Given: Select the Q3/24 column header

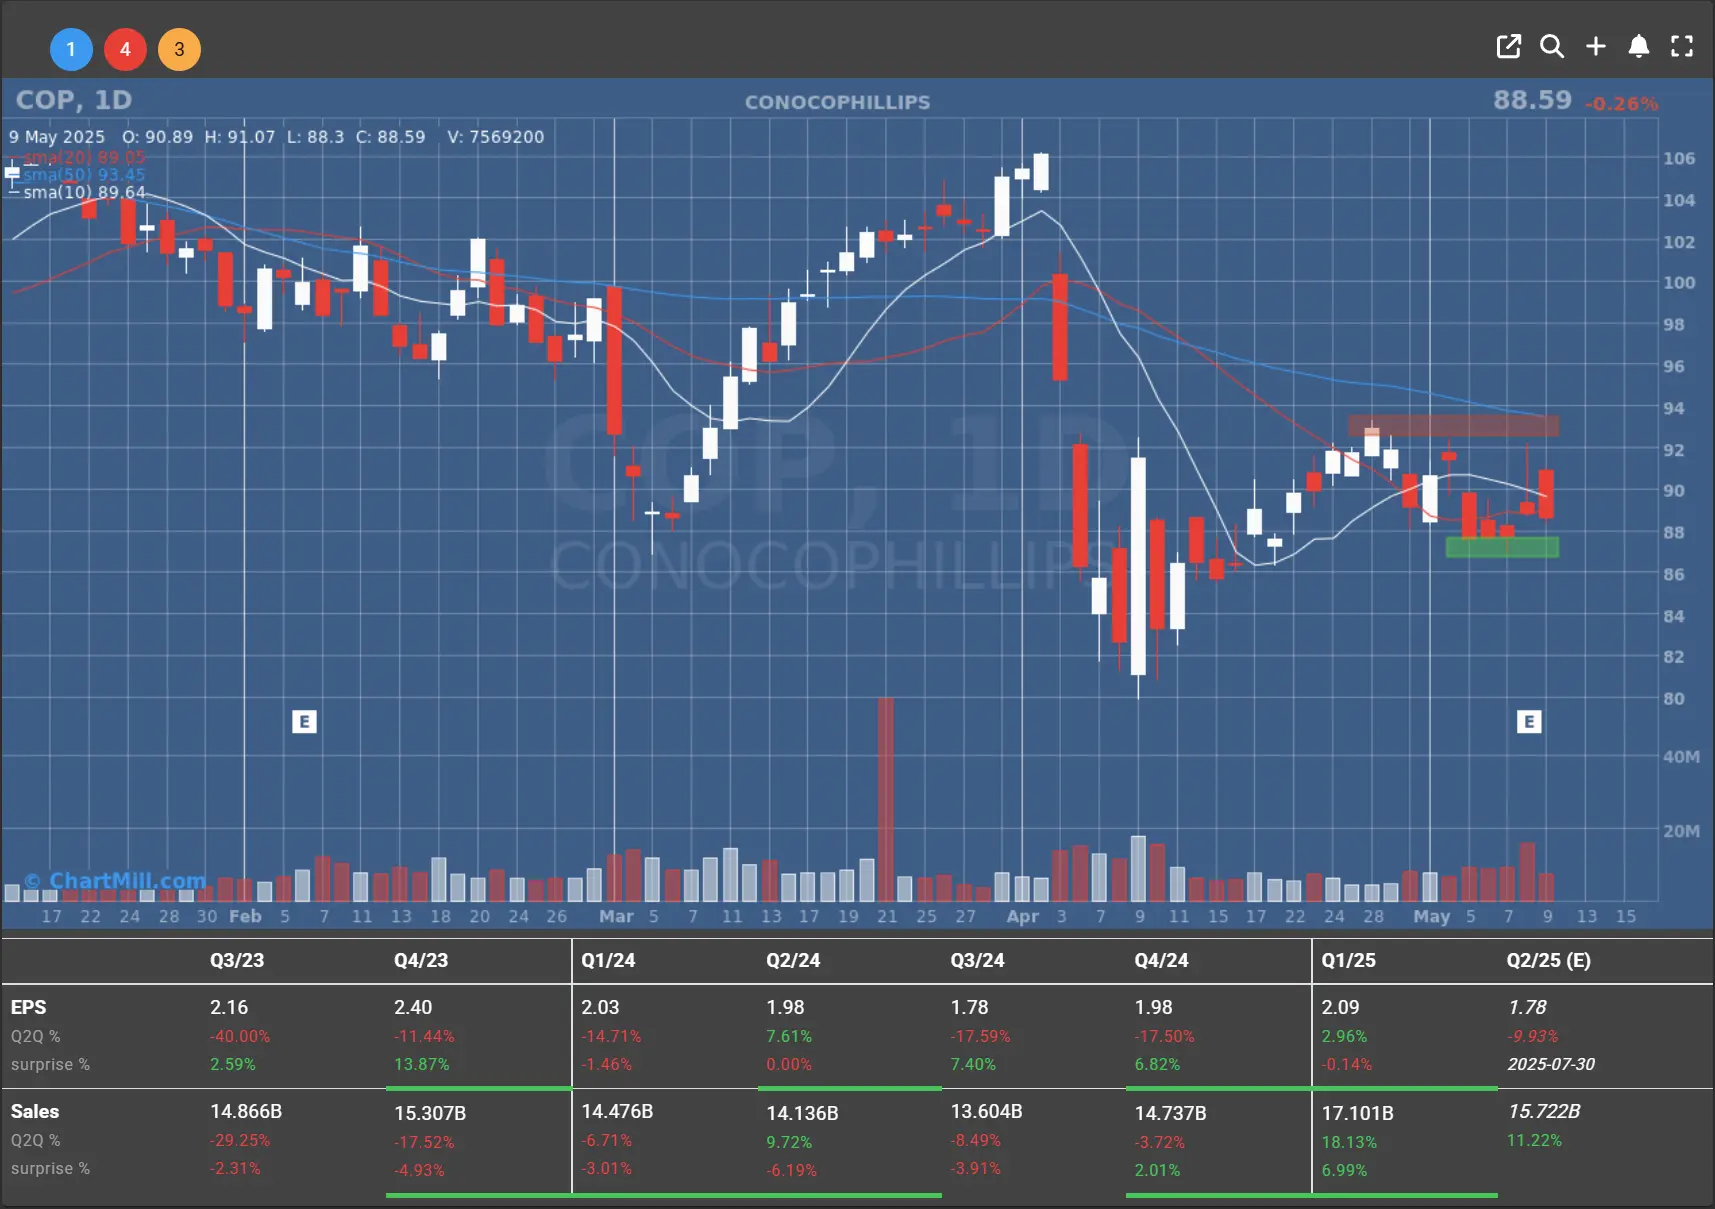Looking at the screenshot, I should click(x=977, y=960).
